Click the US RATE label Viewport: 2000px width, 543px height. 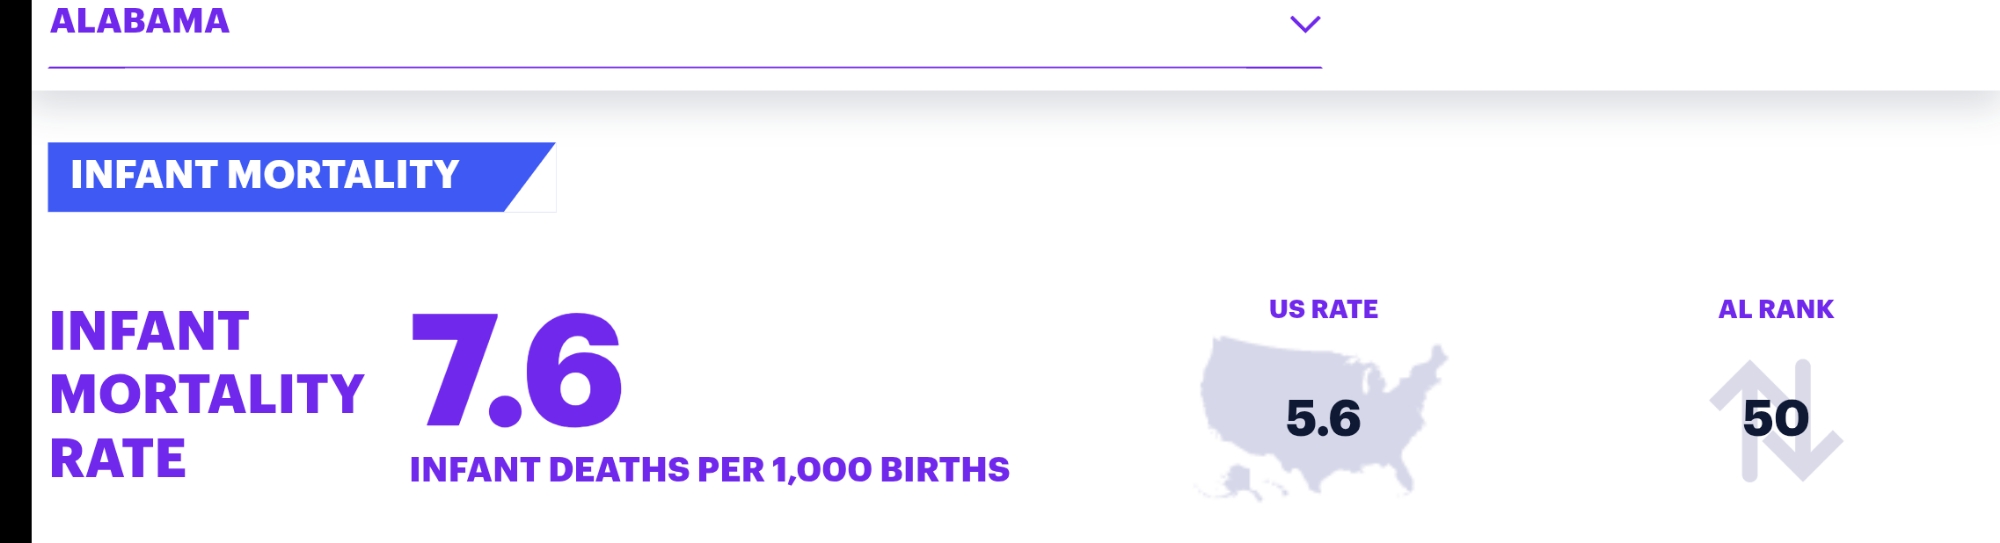(x=1323, y=310)
